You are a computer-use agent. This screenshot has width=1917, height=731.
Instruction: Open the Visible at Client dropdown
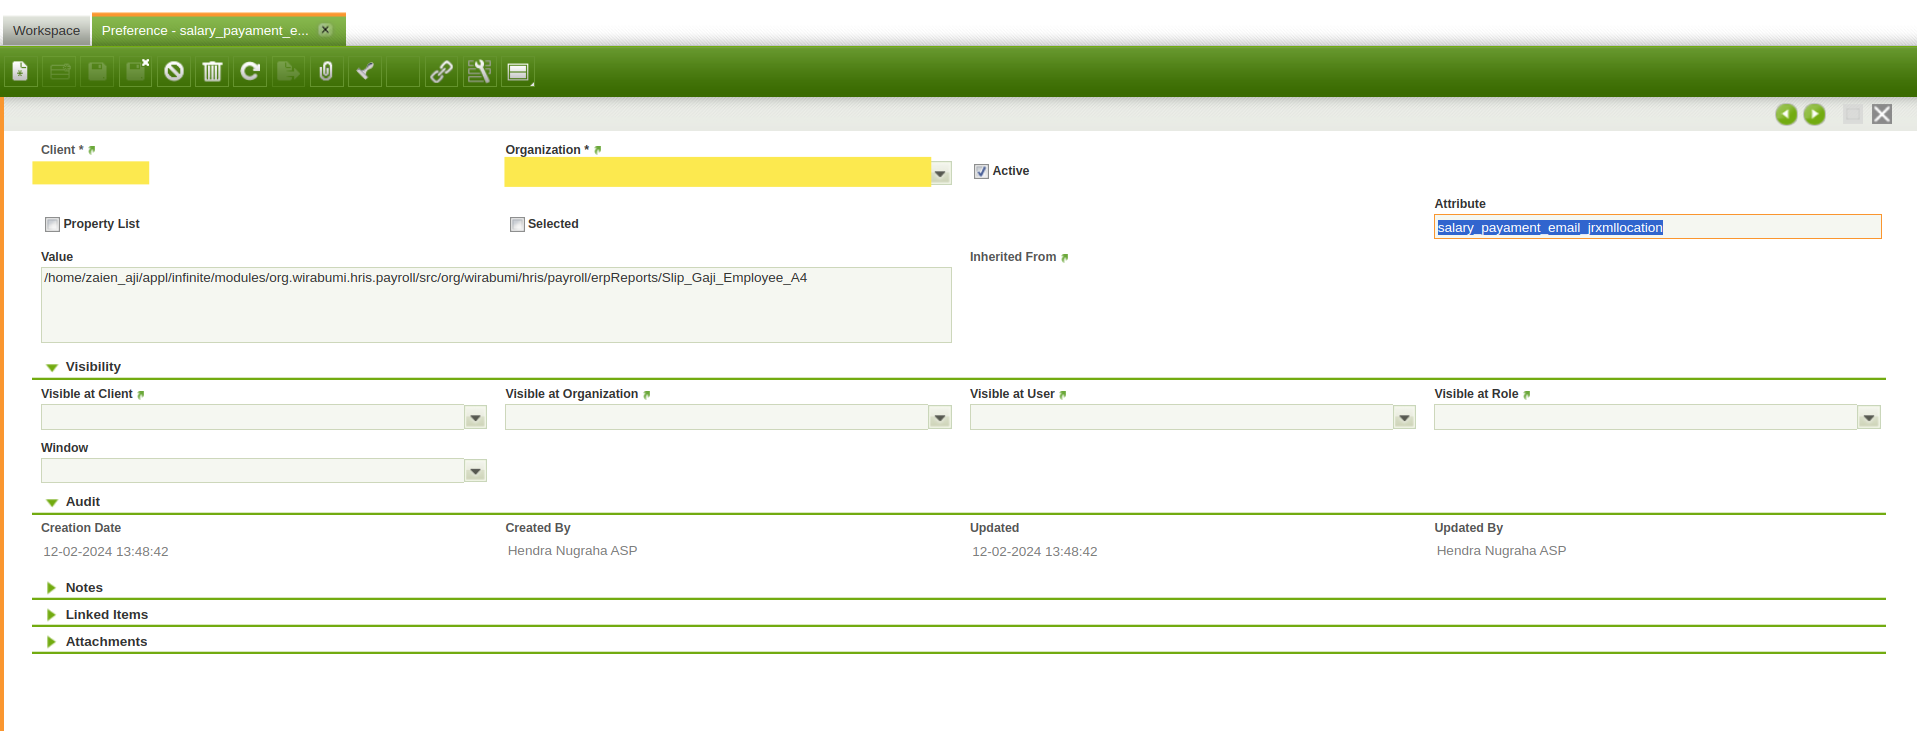pos(476,418)
